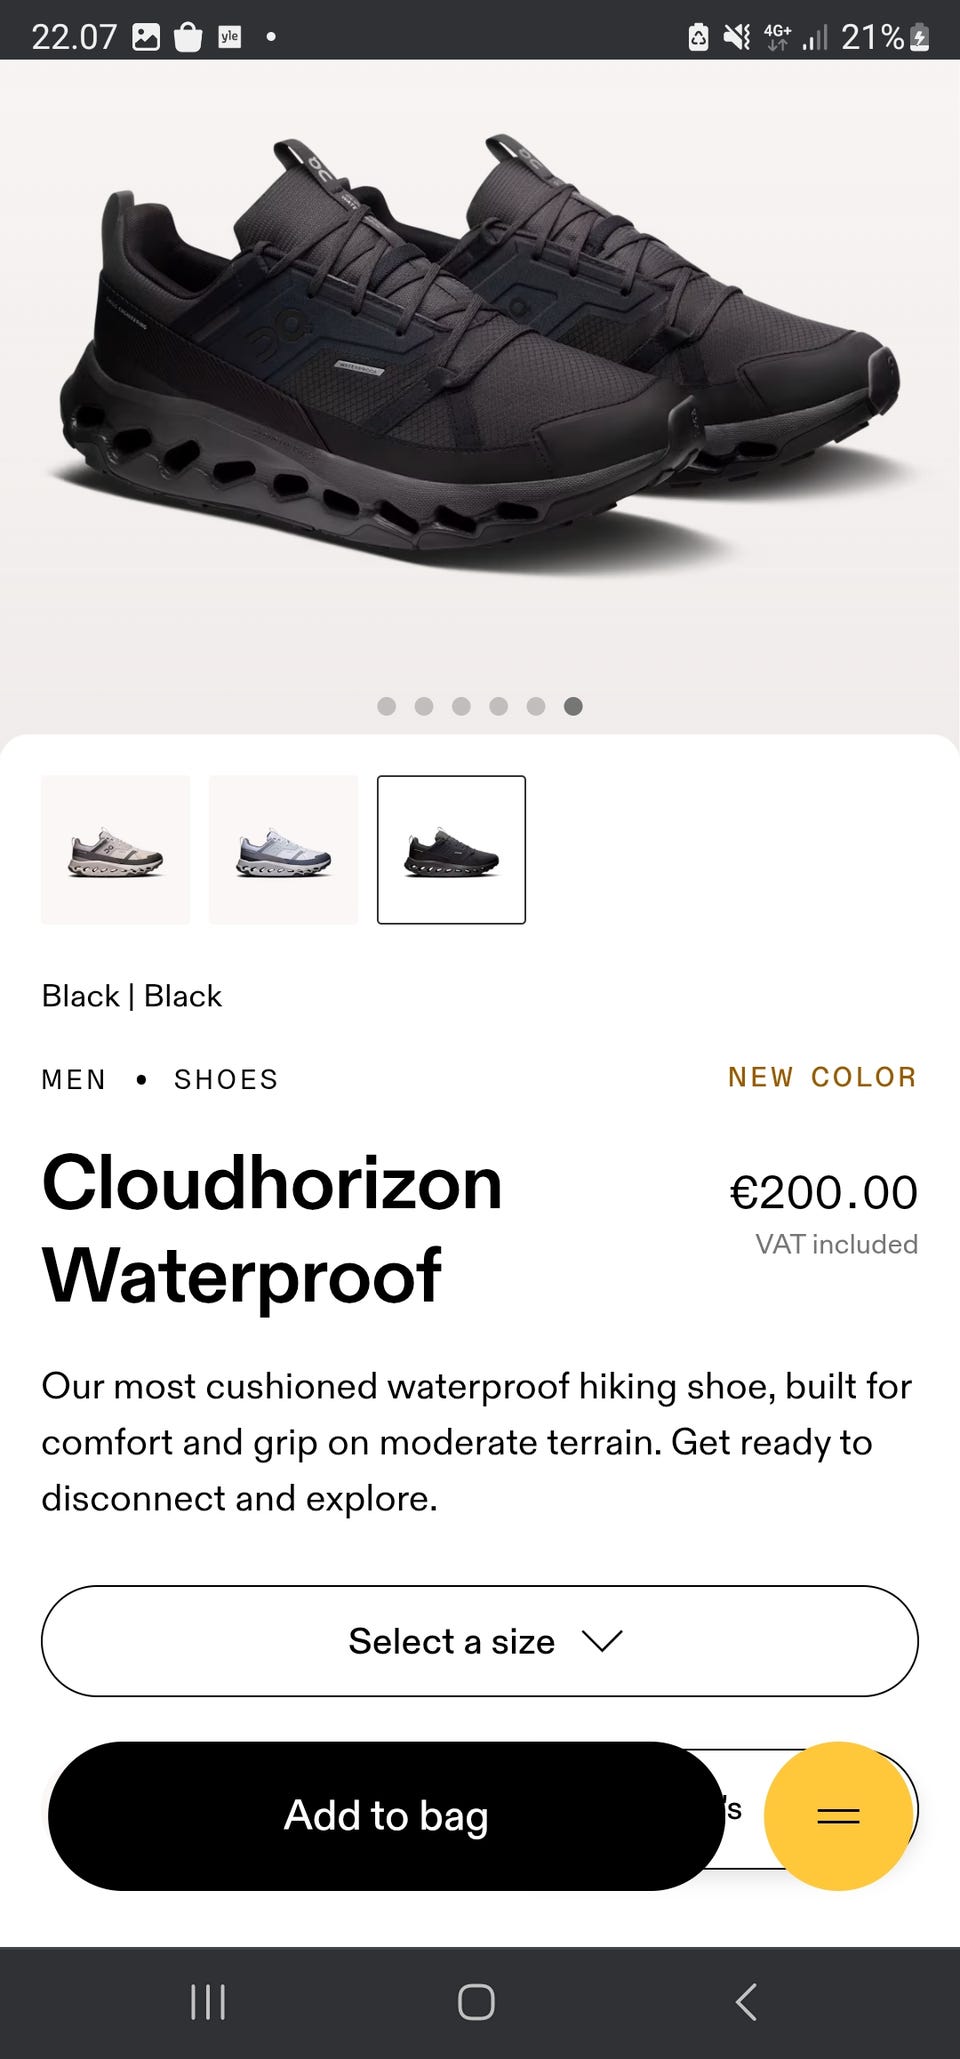Click the chevron next to Select a size
Viewport: 960px width, 2059px height.
click(602, 1641)
